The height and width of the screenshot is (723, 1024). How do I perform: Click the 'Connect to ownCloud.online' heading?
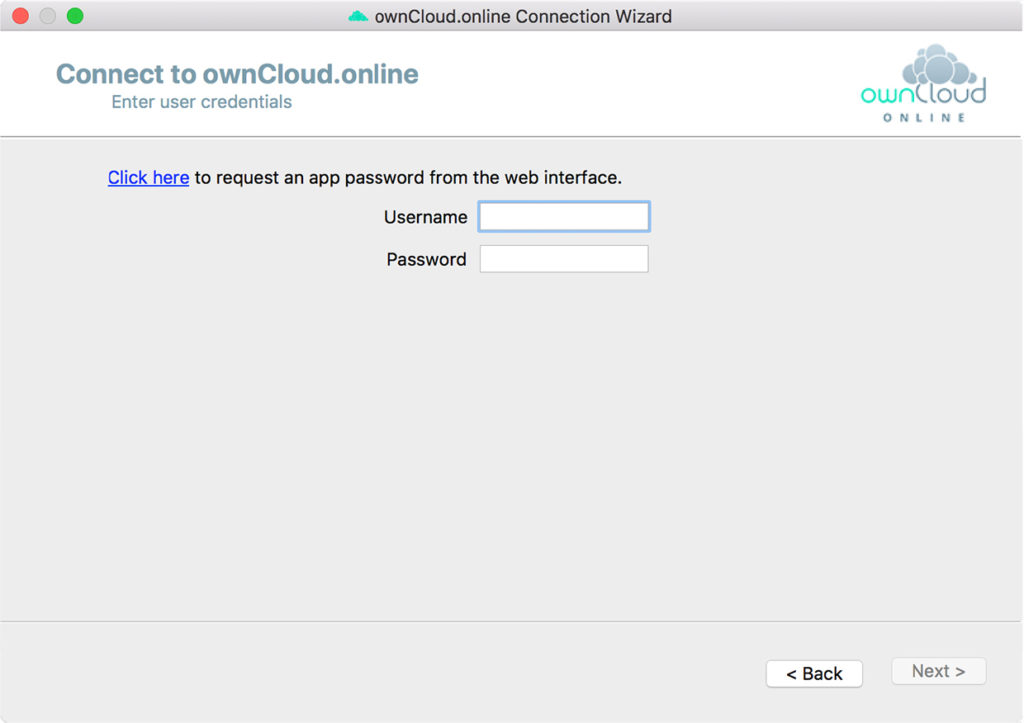(x=236, y=73)
